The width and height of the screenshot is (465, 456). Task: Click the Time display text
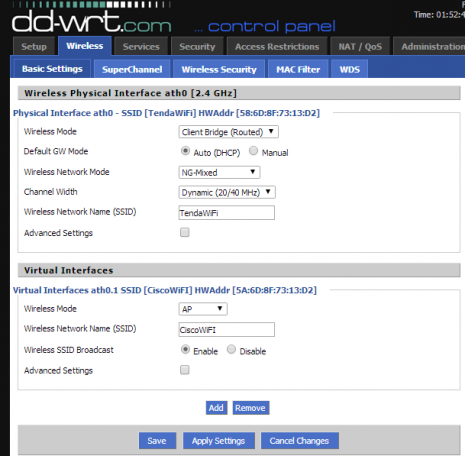coord(439,15)
